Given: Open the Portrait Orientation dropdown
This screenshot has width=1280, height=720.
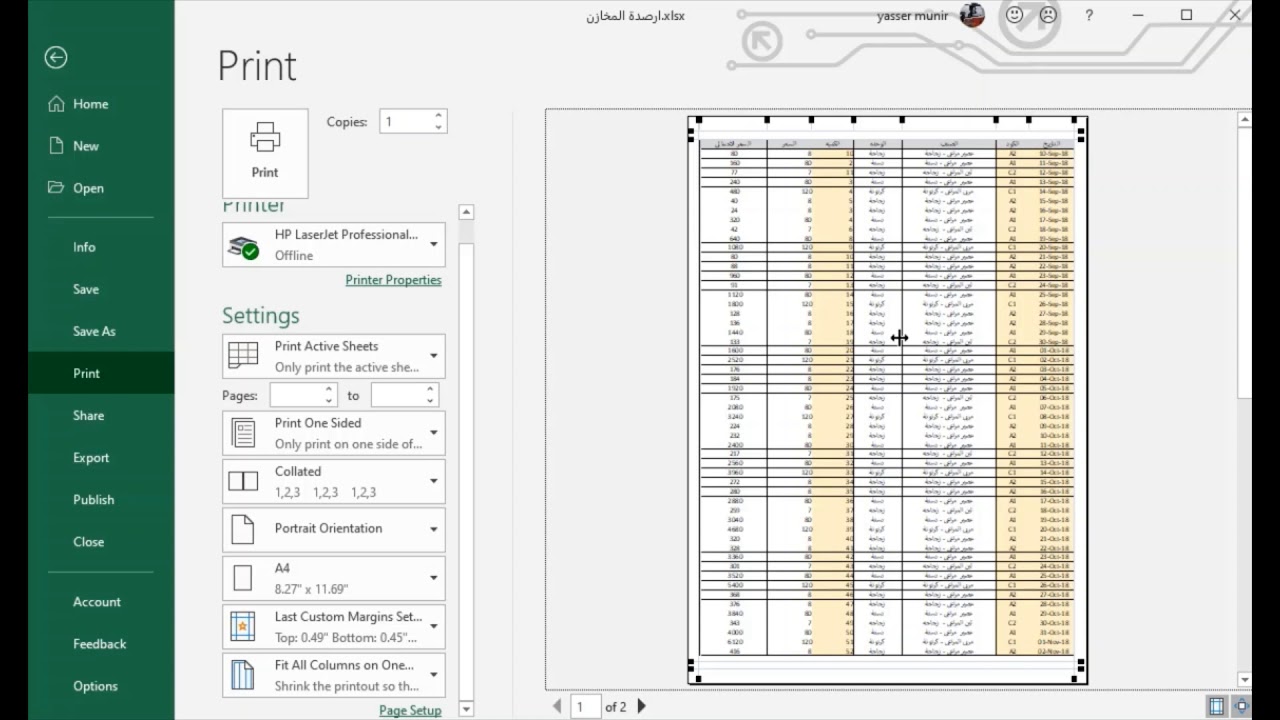Looking at the screenshot, I should pyautogui.click(x=334, y=529).
